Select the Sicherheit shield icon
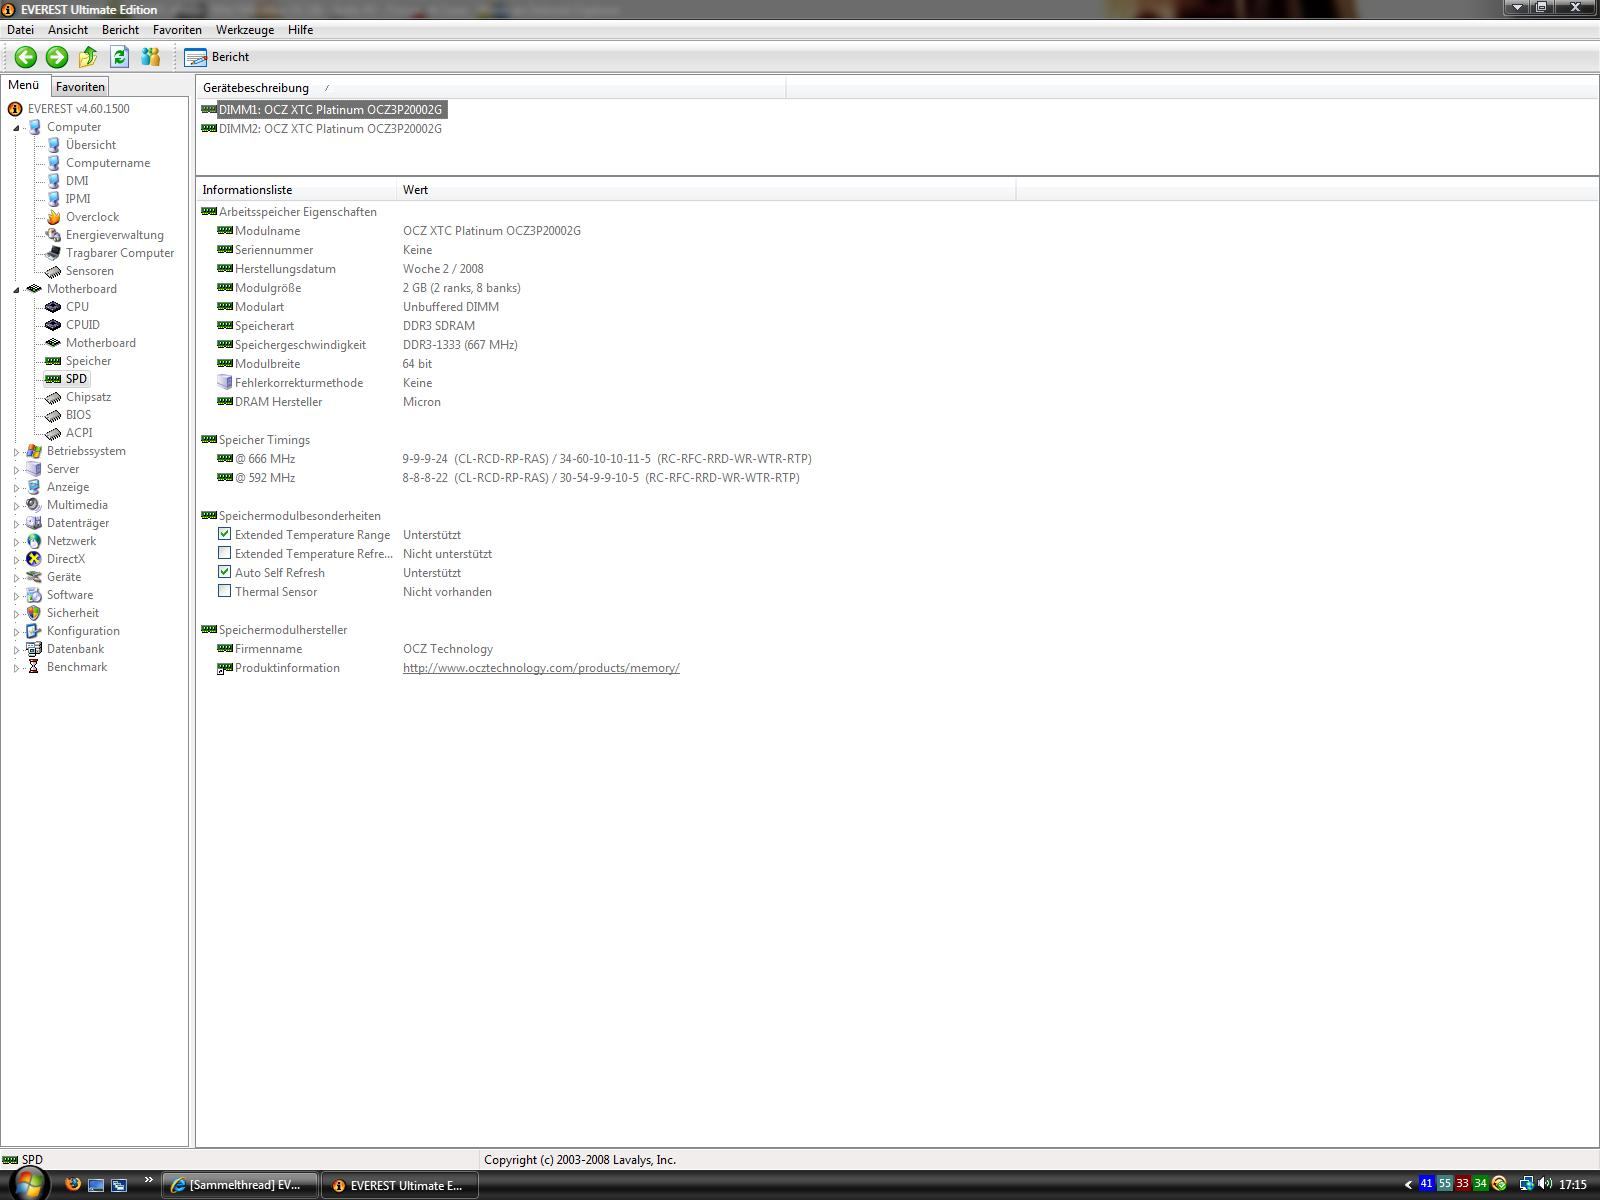The height and width of the screenshot is (1200, 1600). (x=34, y=613)
